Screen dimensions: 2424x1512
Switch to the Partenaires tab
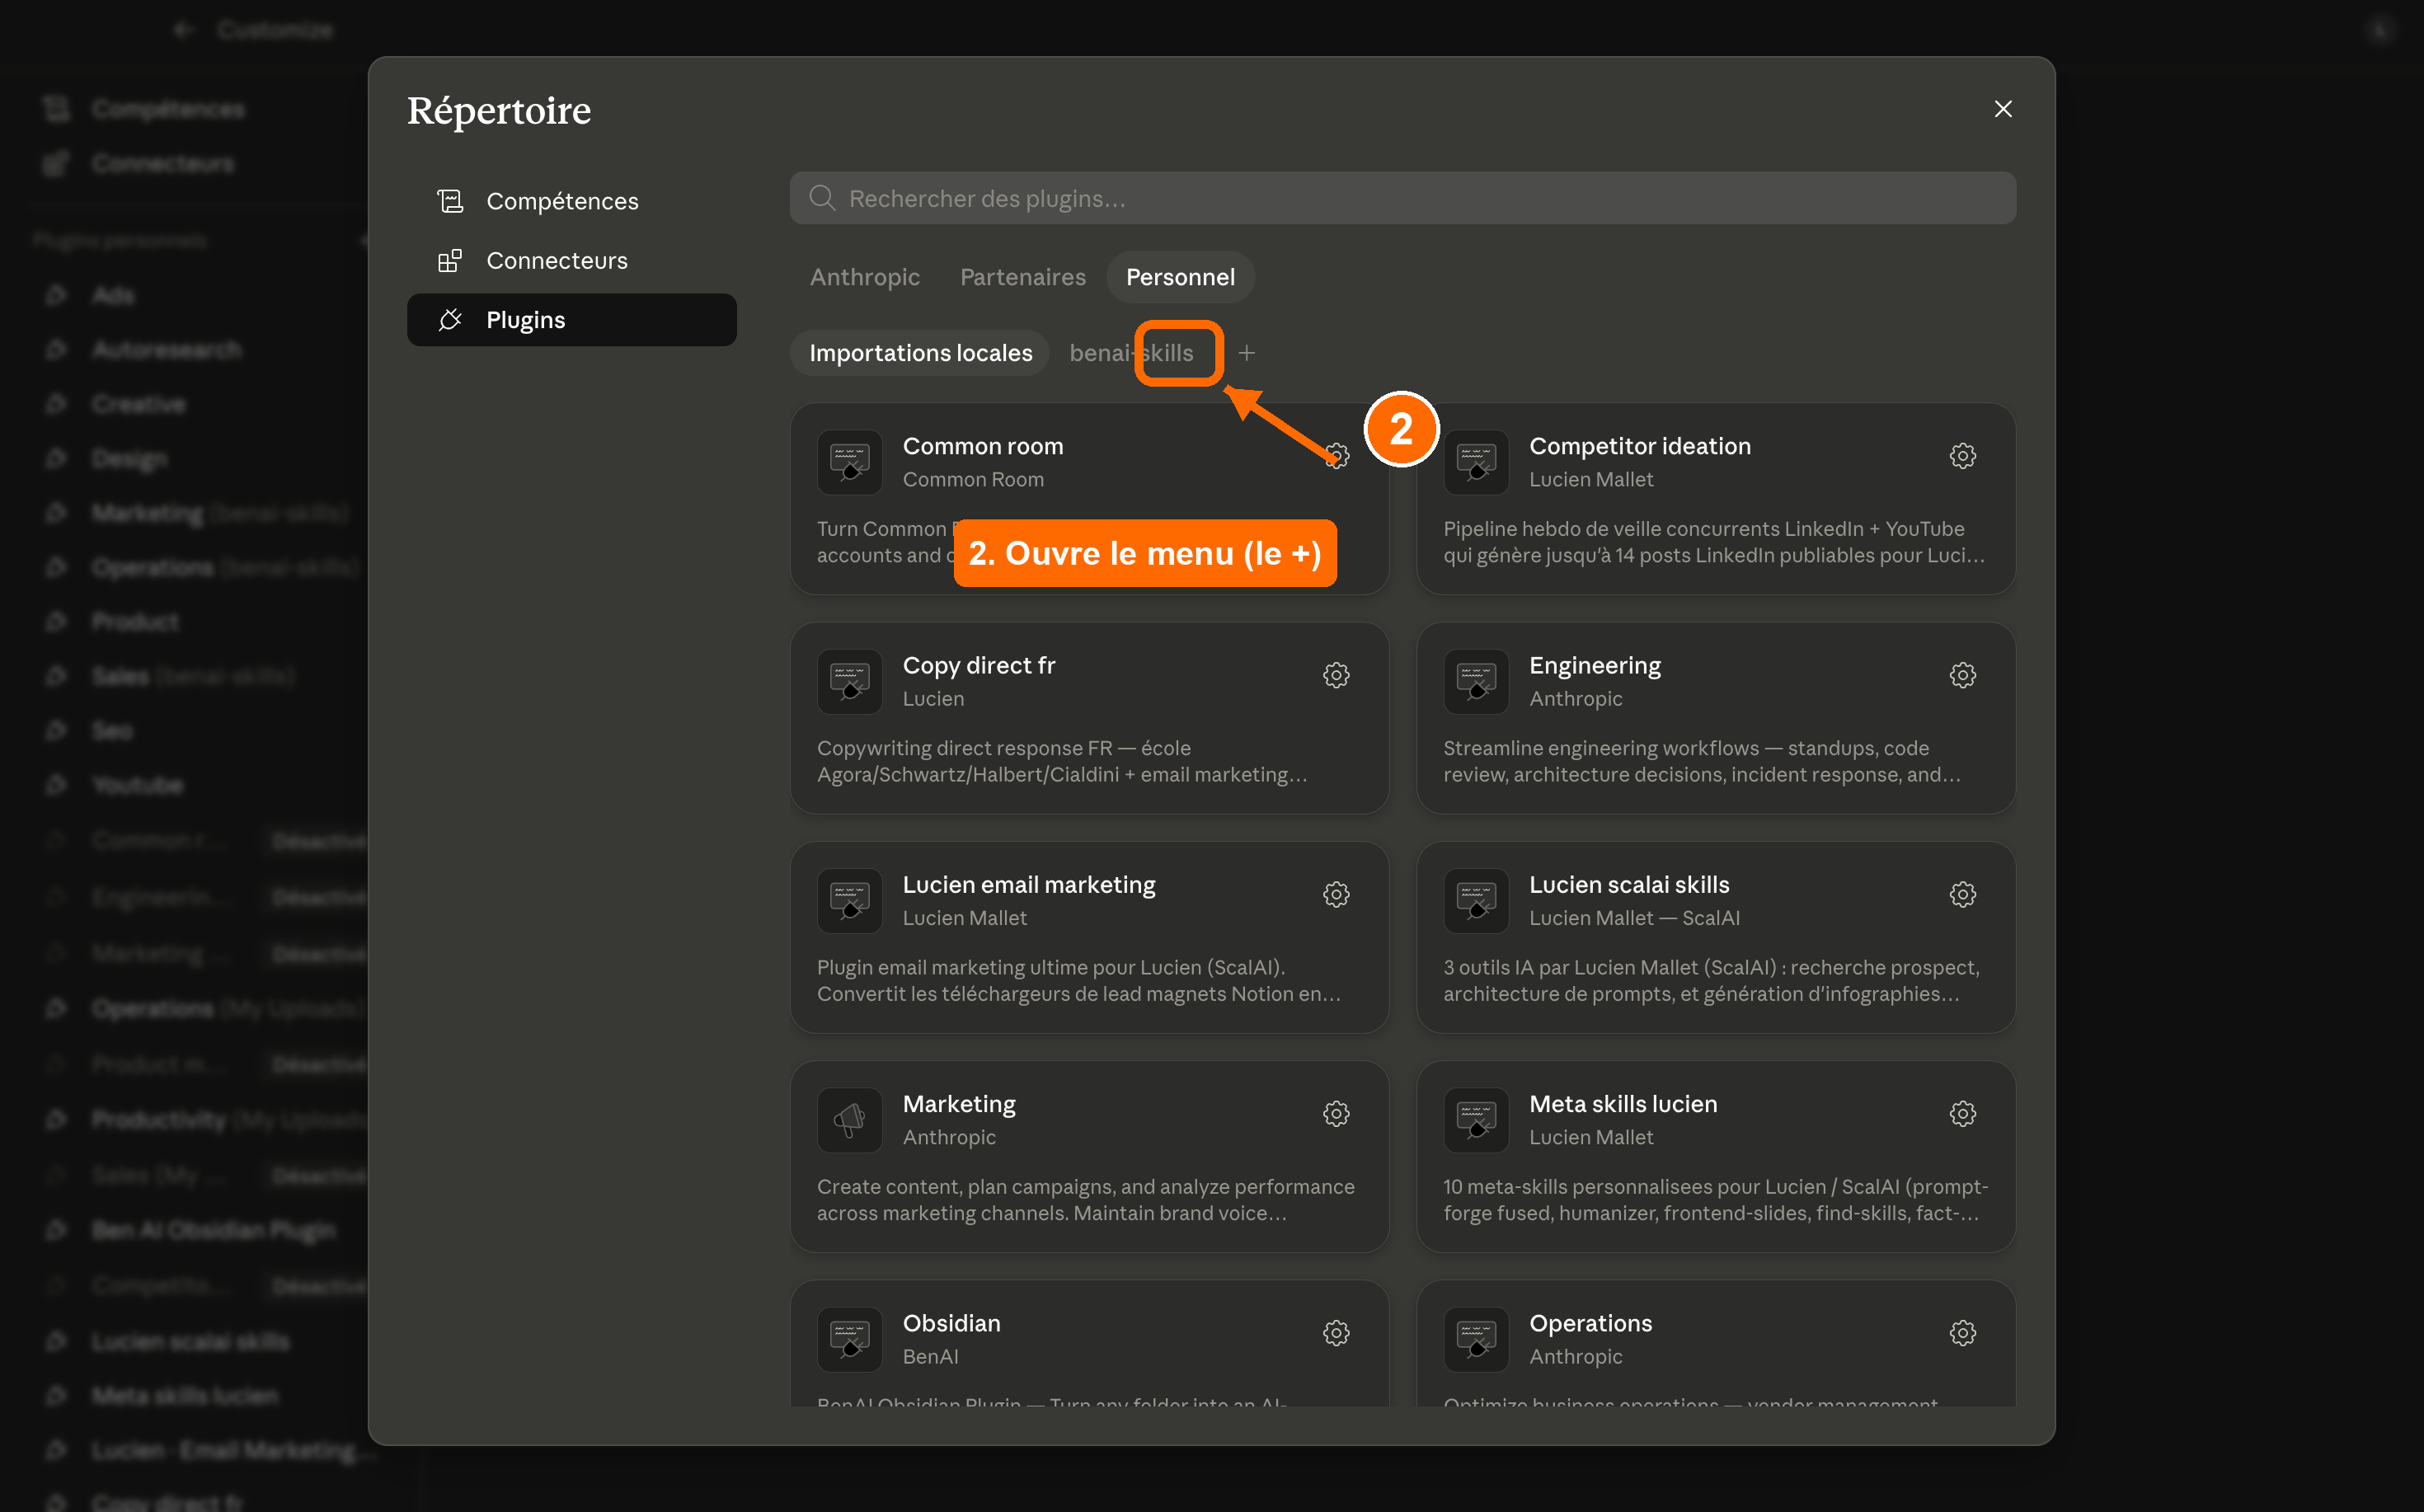(x=1022, y=277)
